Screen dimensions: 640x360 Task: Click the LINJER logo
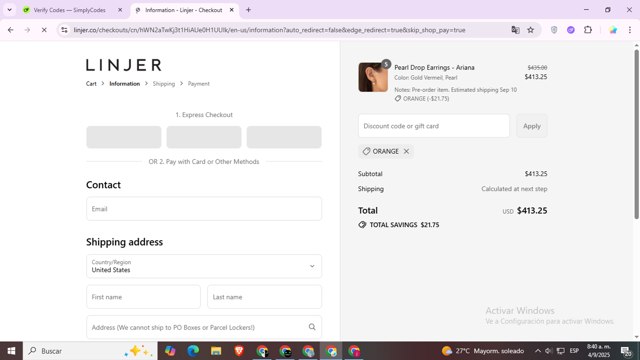click(x=124, y=65)
